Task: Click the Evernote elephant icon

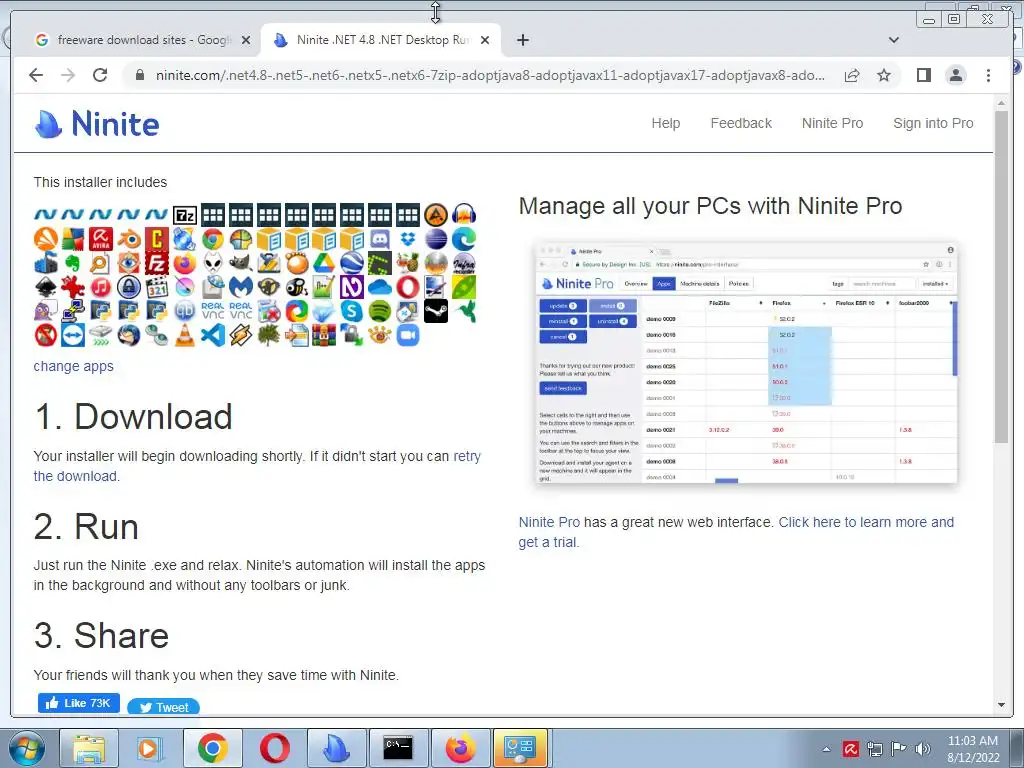Action: coord(73,263)
